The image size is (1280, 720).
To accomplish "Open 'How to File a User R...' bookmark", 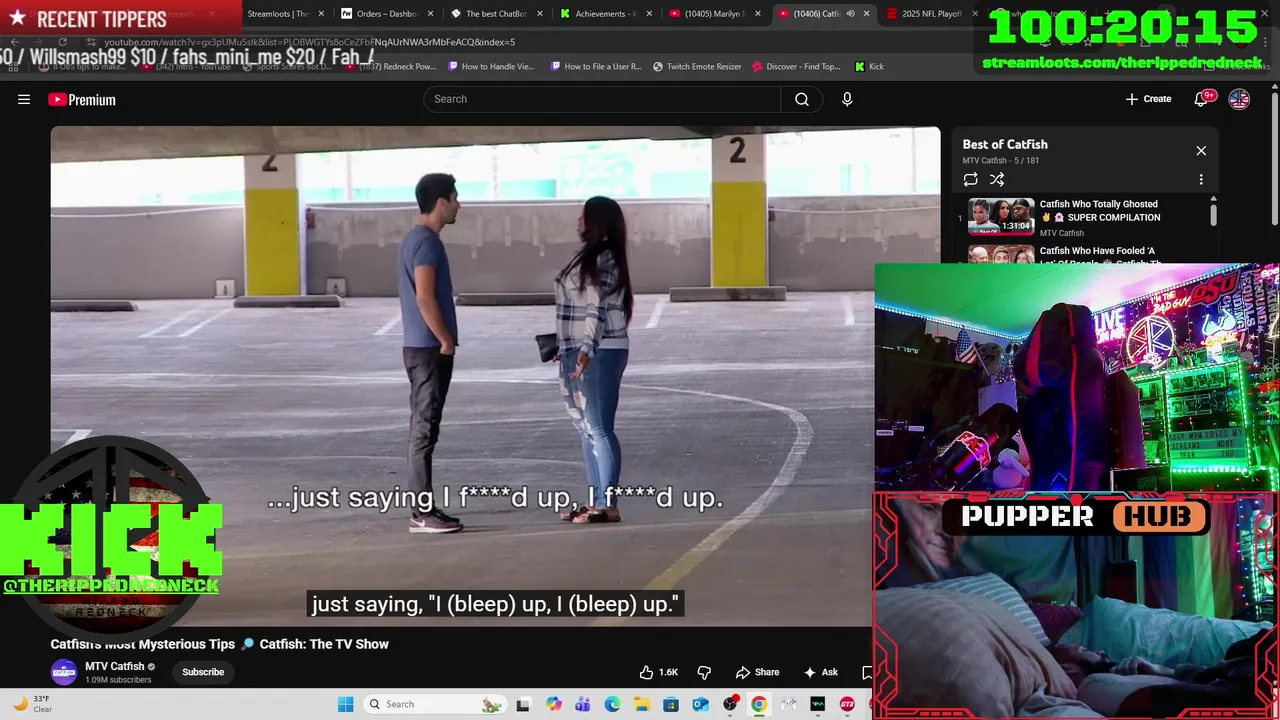I will tap(596, 66).
